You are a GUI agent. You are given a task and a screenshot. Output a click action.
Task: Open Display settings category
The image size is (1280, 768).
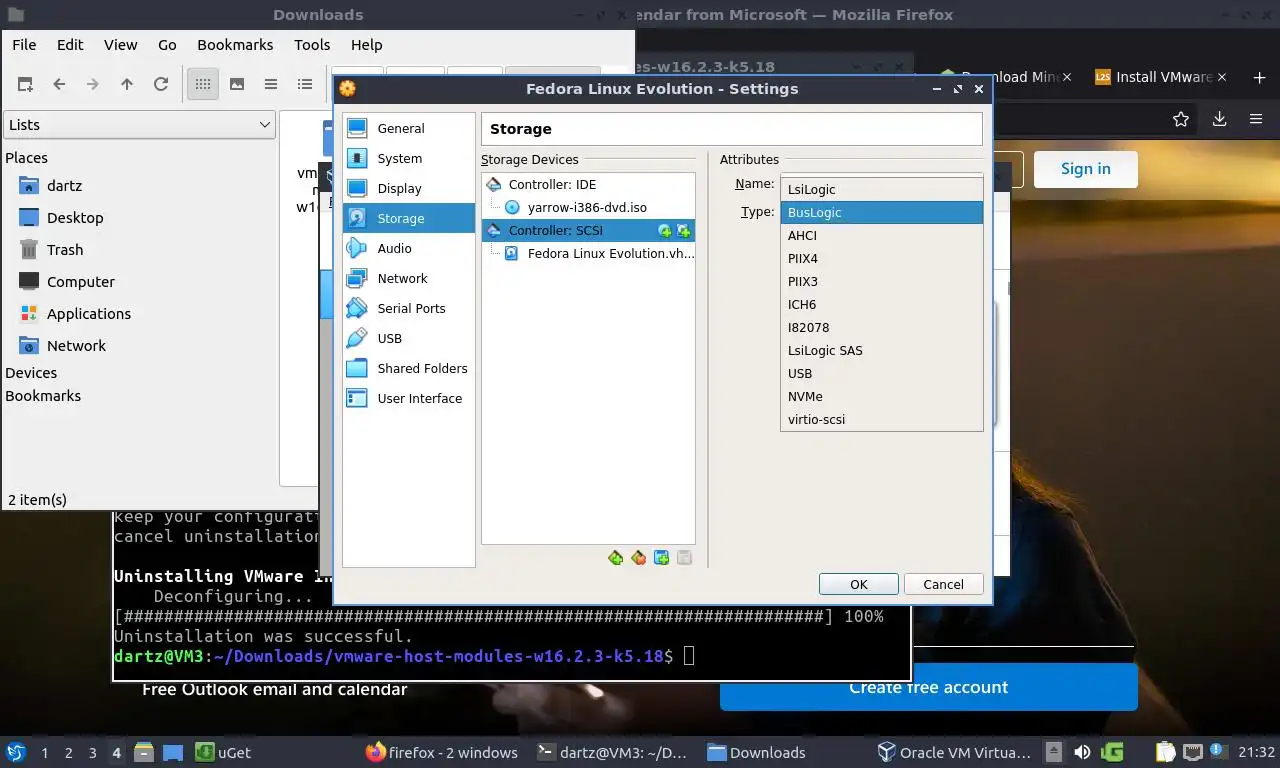coord(409,188)
